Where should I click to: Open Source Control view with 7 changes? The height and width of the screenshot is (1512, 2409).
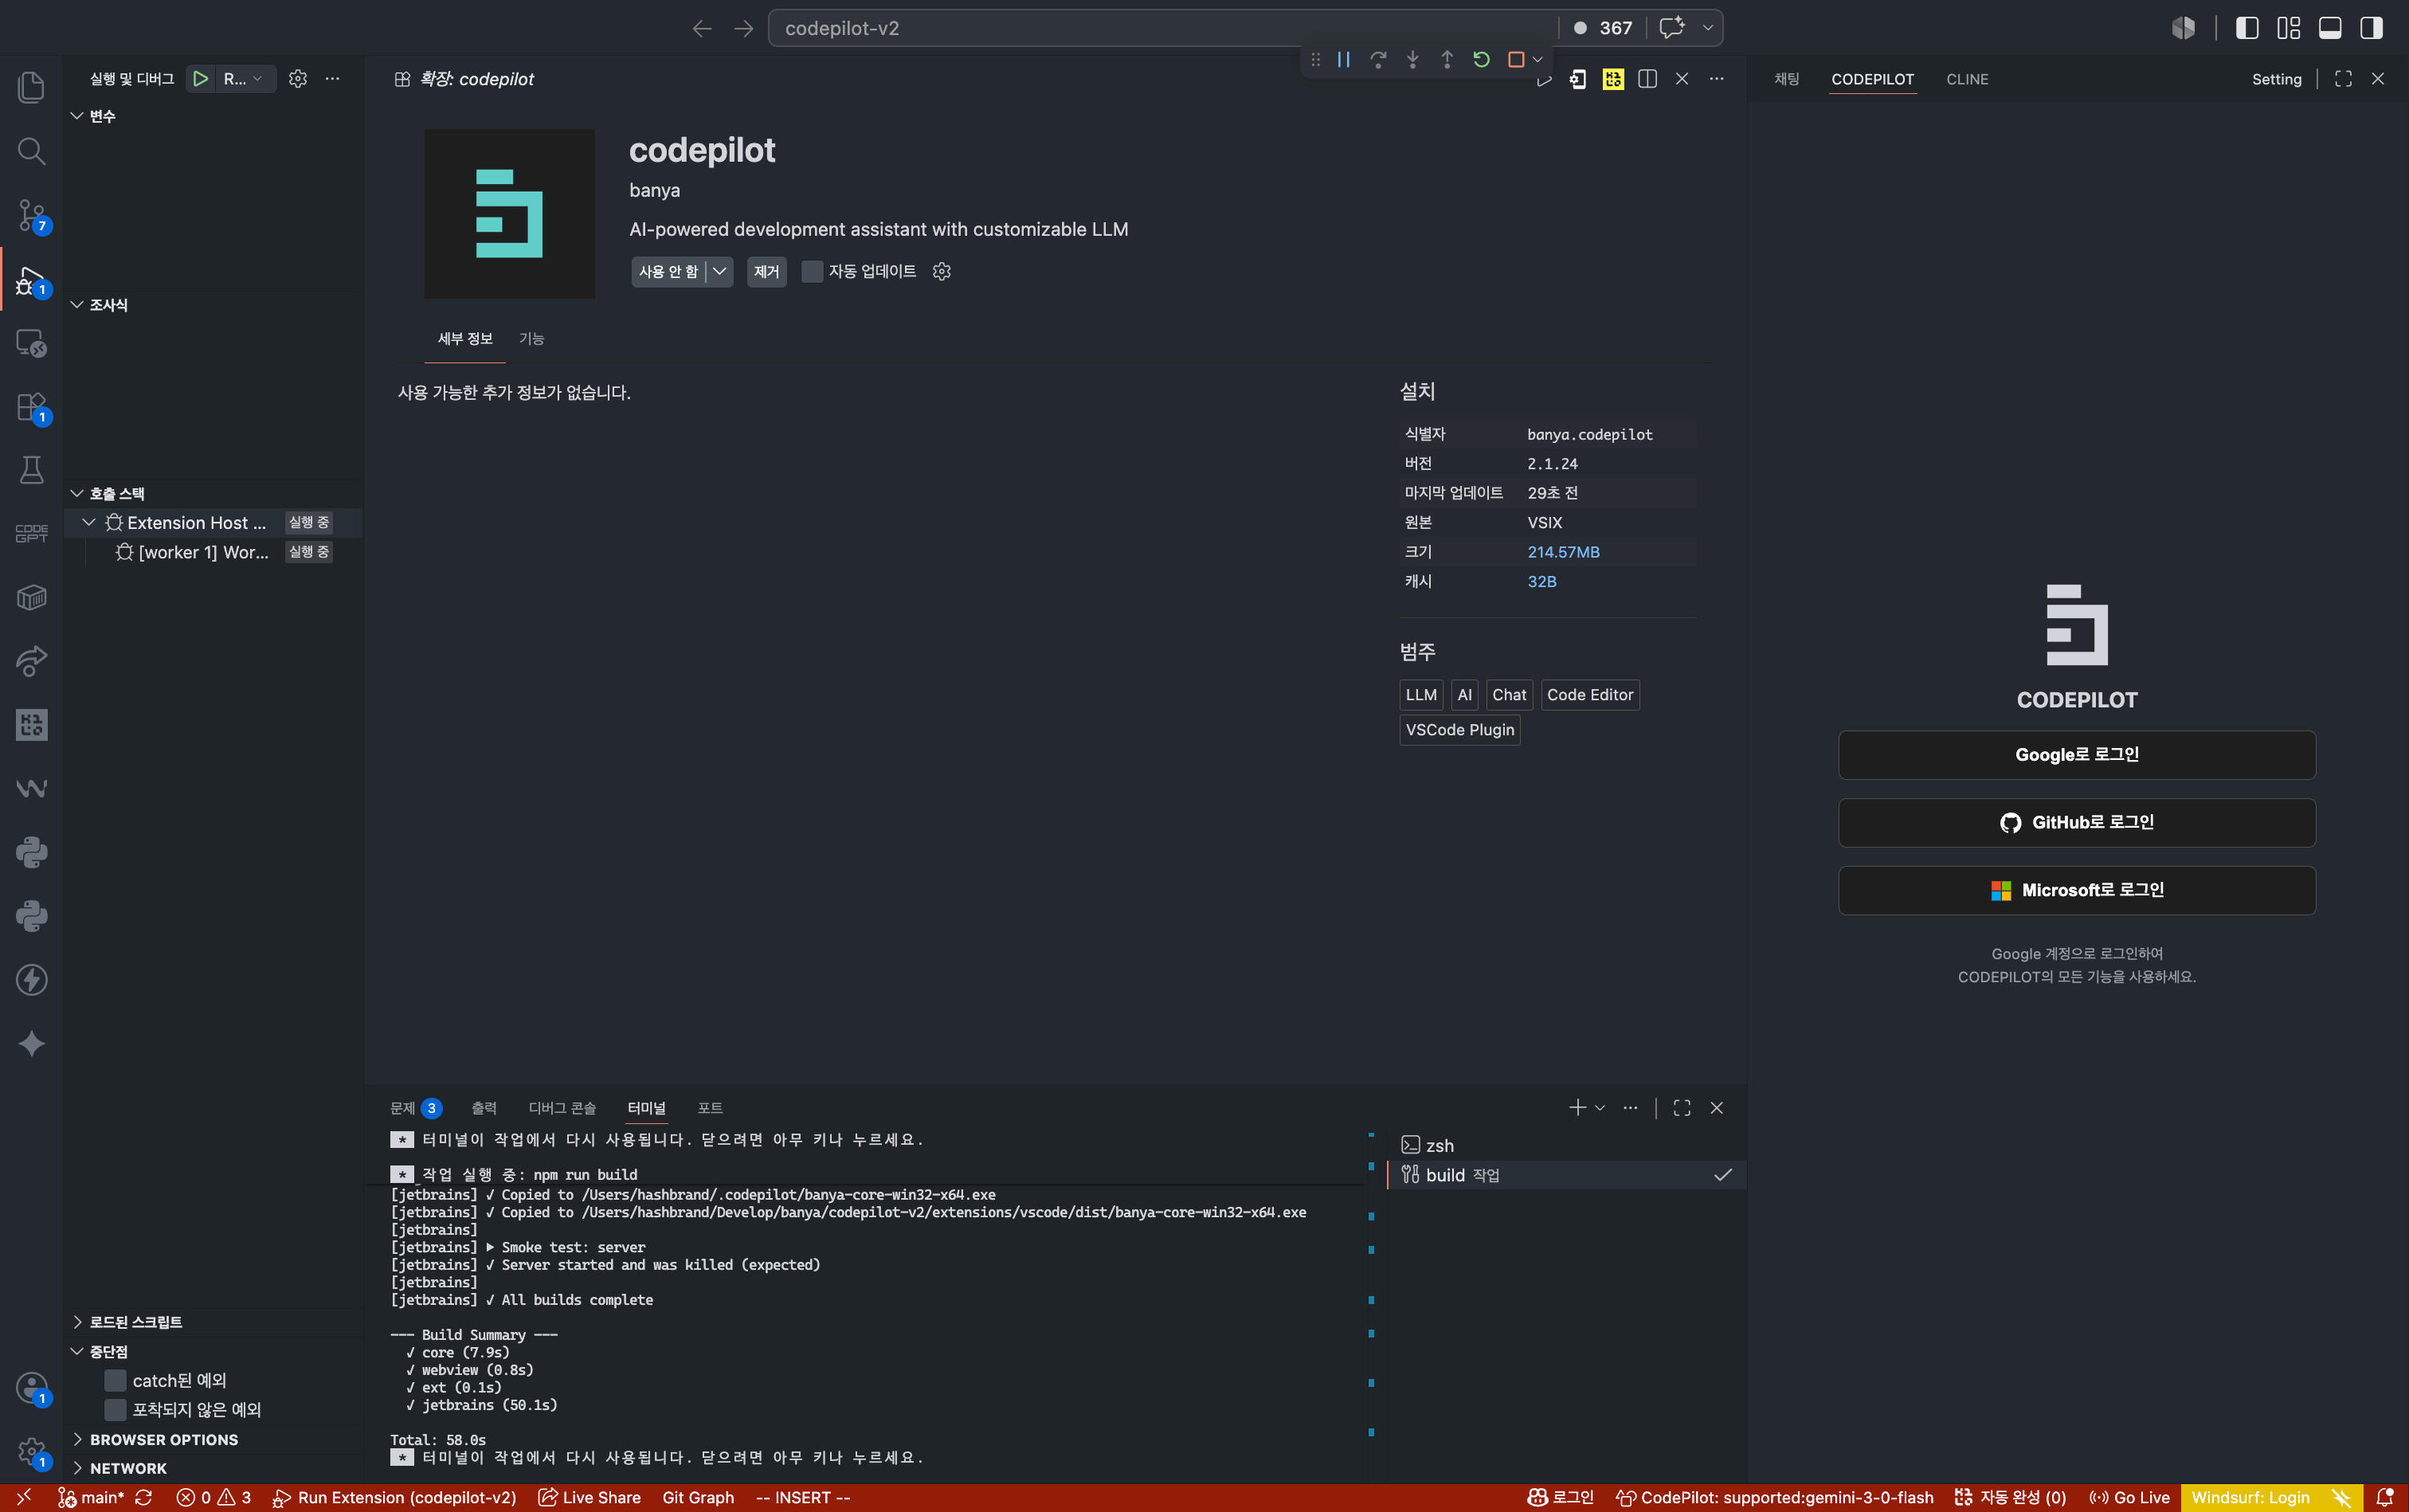(x=31, y=215)
